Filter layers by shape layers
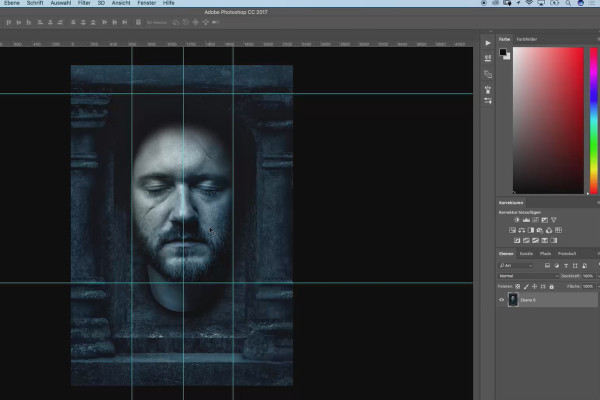600x400 pixels. 575,265
